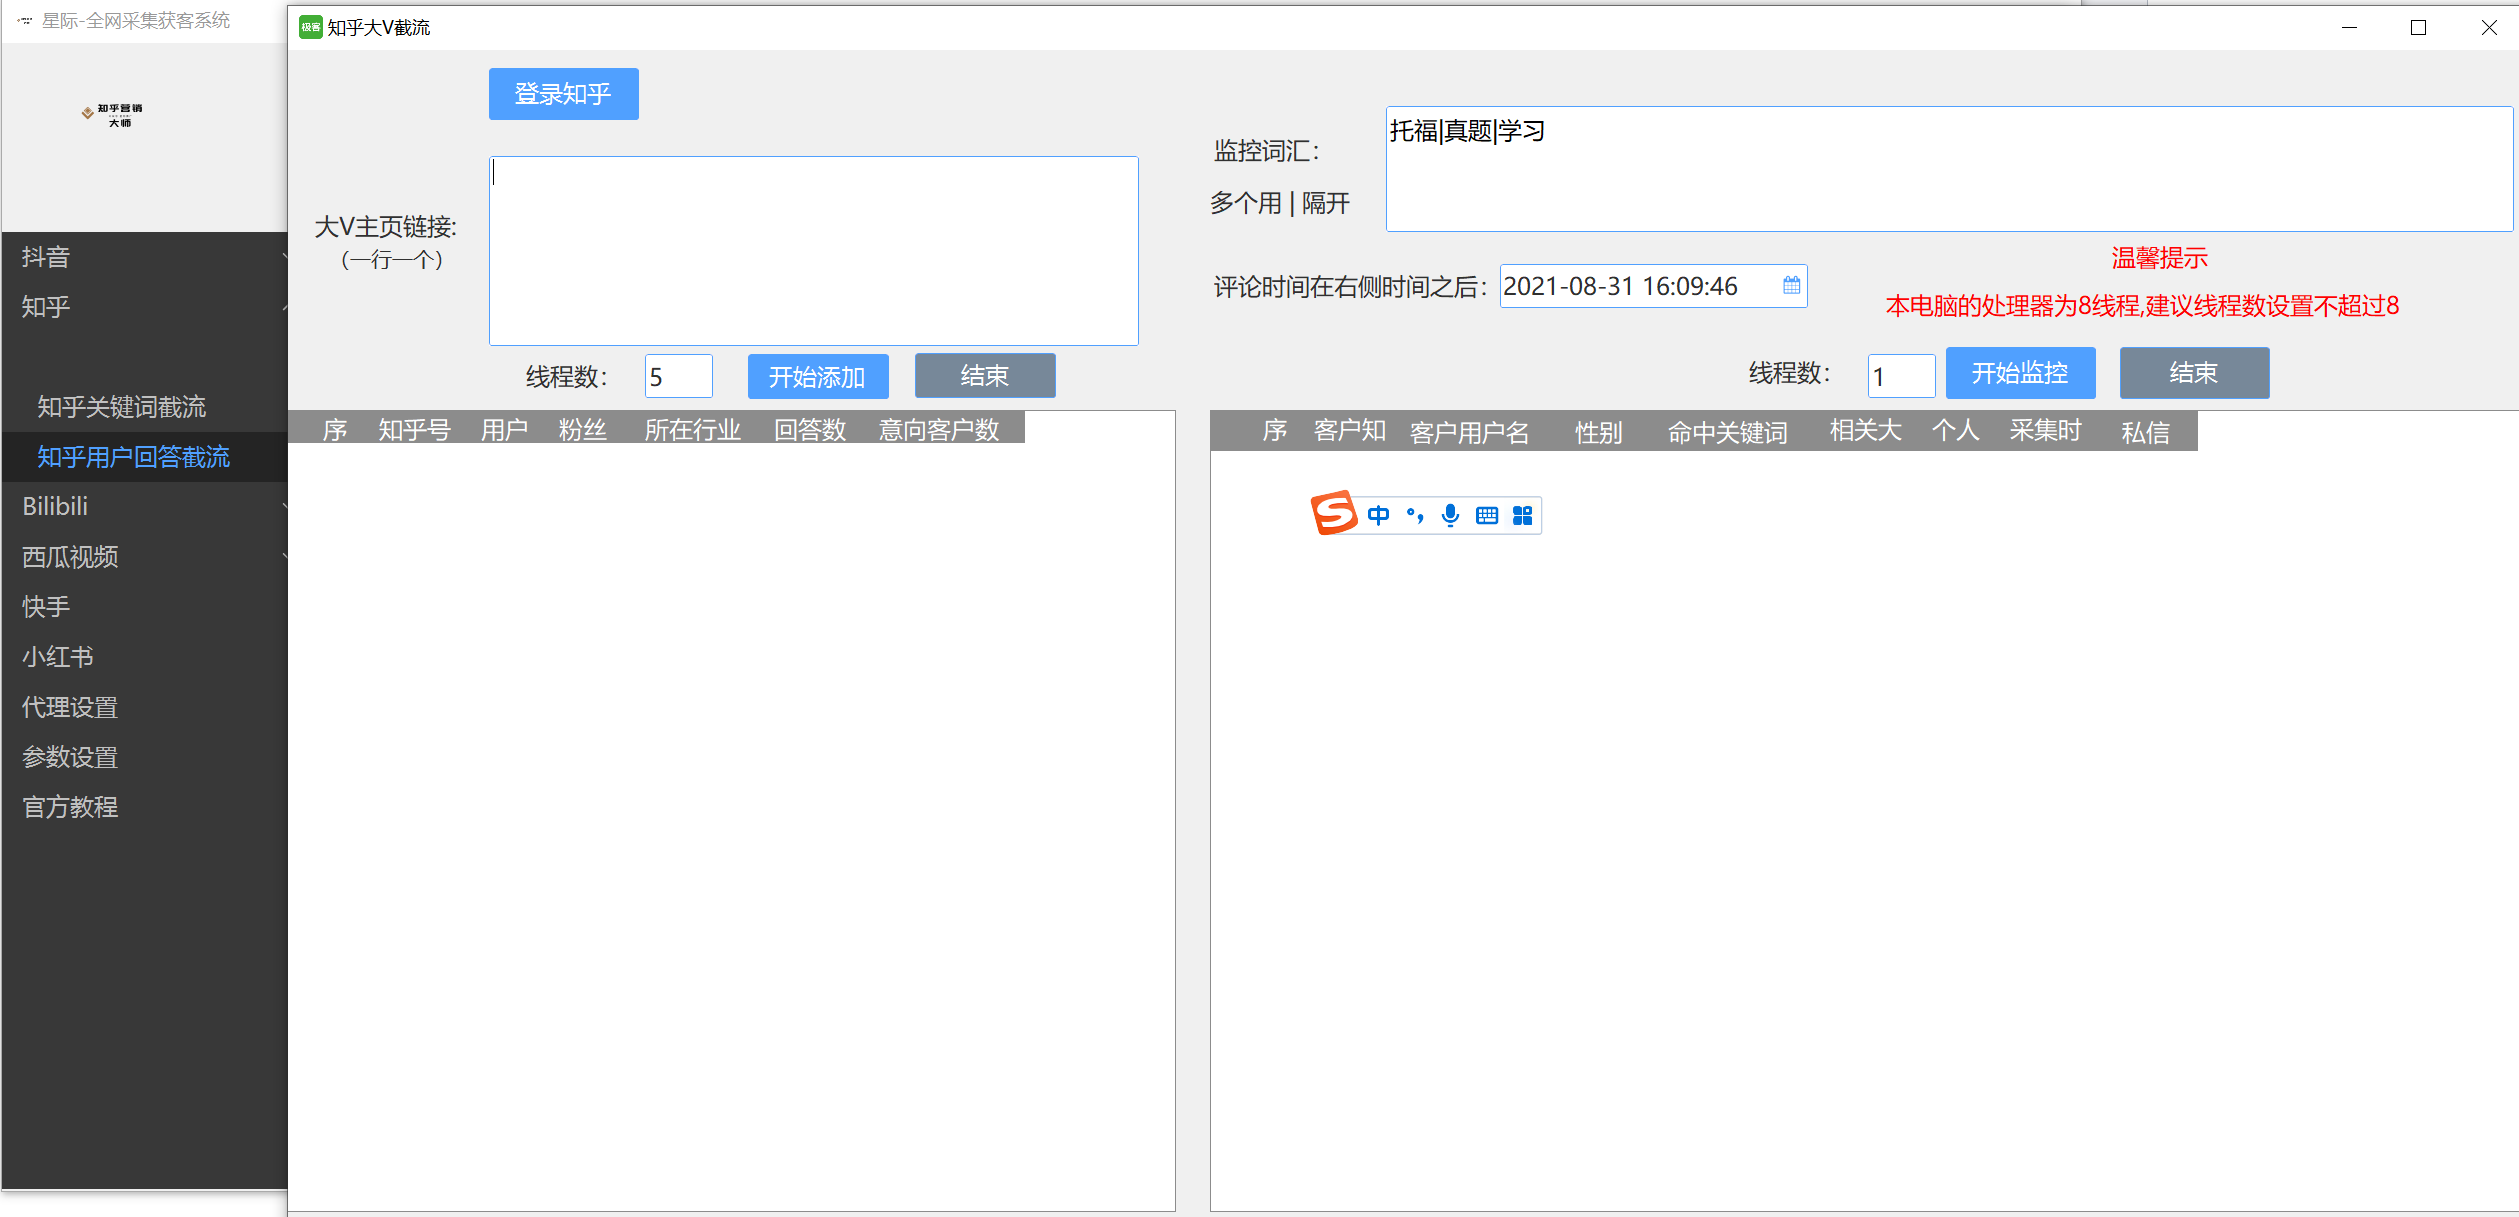Viewport: 2519px width, 1217px height.
Task: Open 快手 in sidebar
Action: tap(145, 607)
